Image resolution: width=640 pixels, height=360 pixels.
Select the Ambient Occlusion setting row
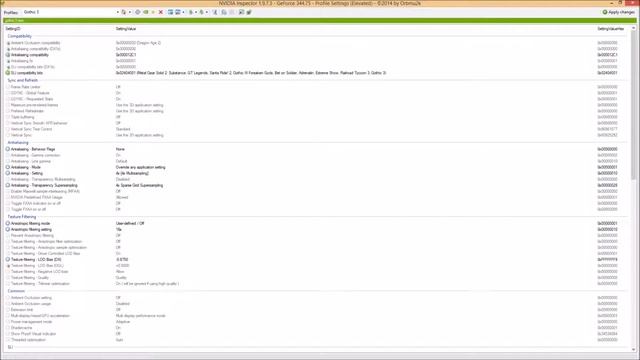click(316, 298)
